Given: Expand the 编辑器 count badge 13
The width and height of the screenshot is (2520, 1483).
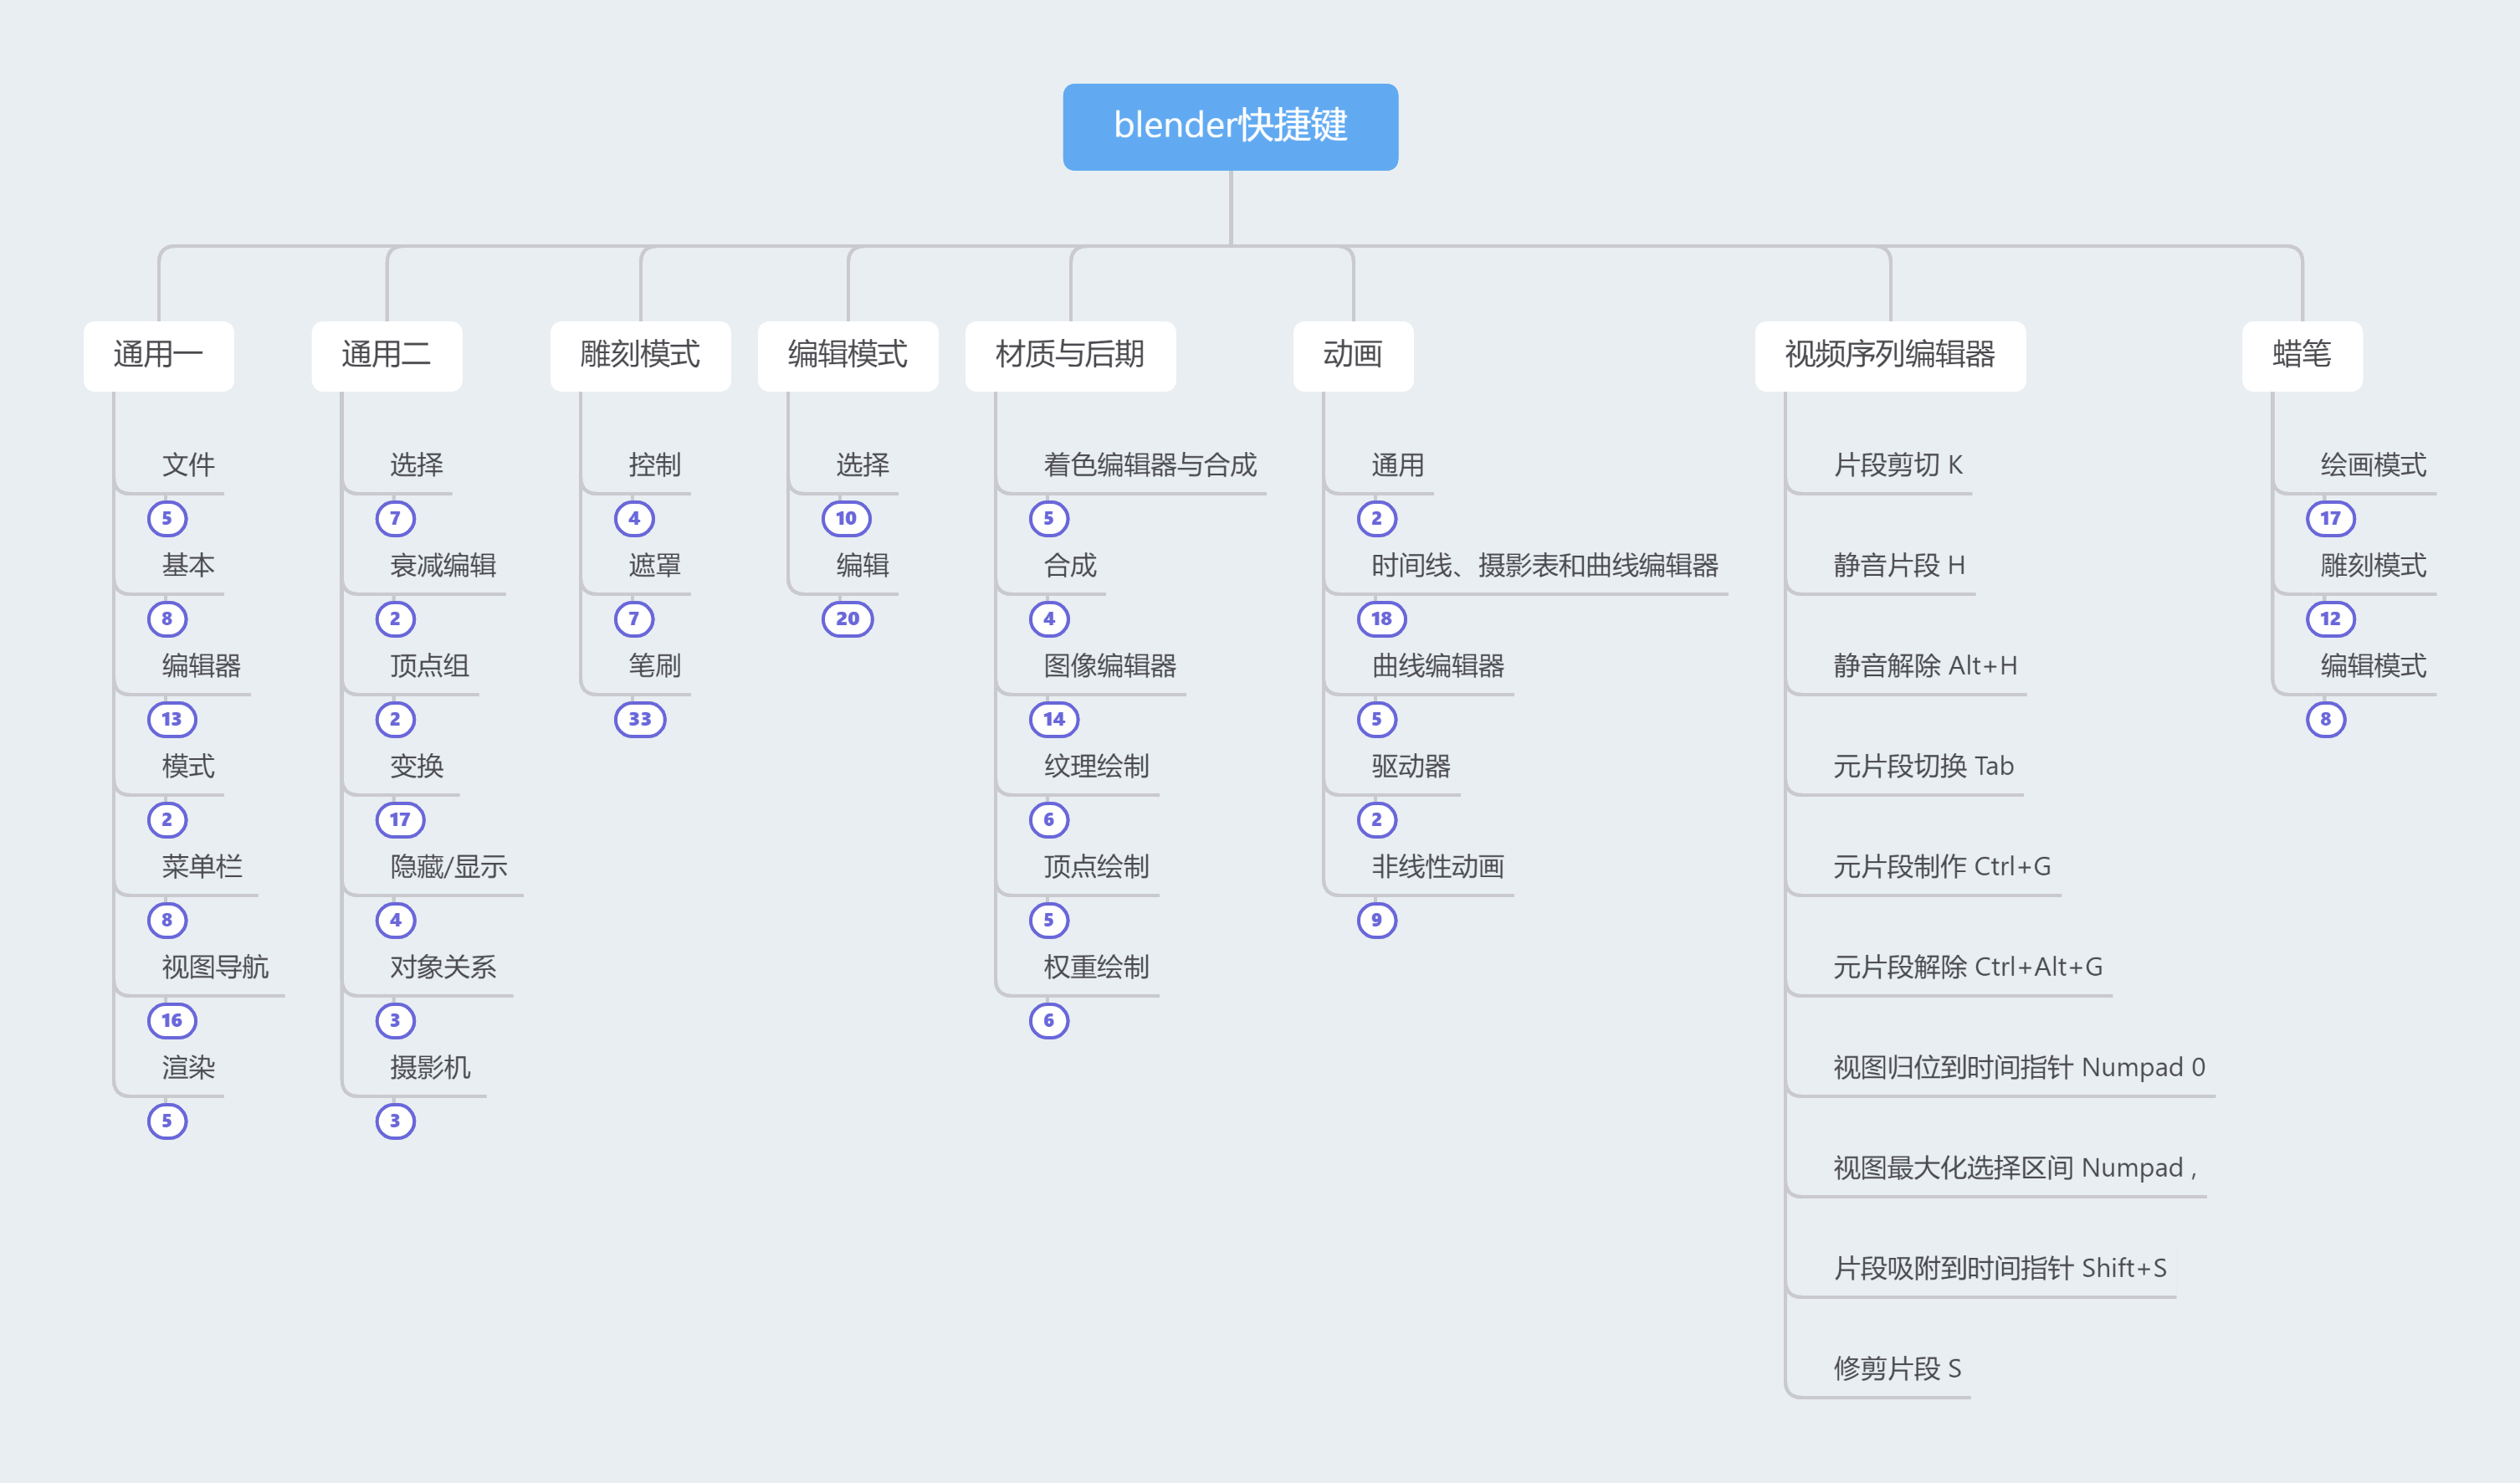Looking at the screenshot, I should pos(172,719).
